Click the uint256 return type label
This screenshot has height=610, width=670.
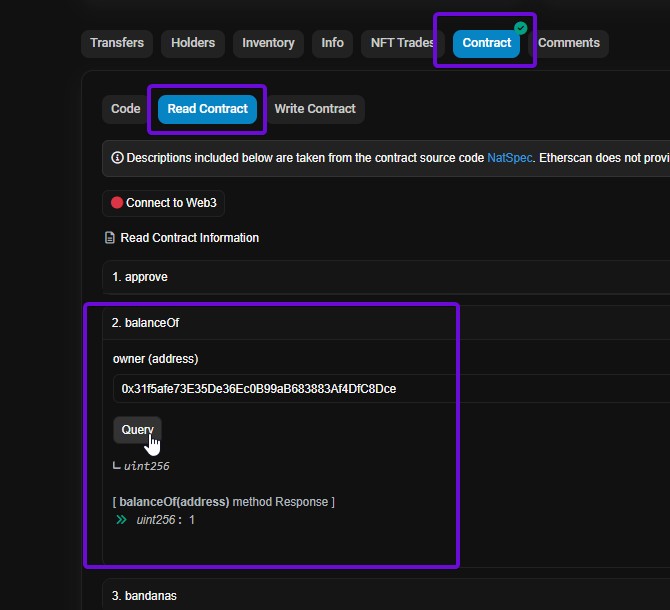pos(147,466)
